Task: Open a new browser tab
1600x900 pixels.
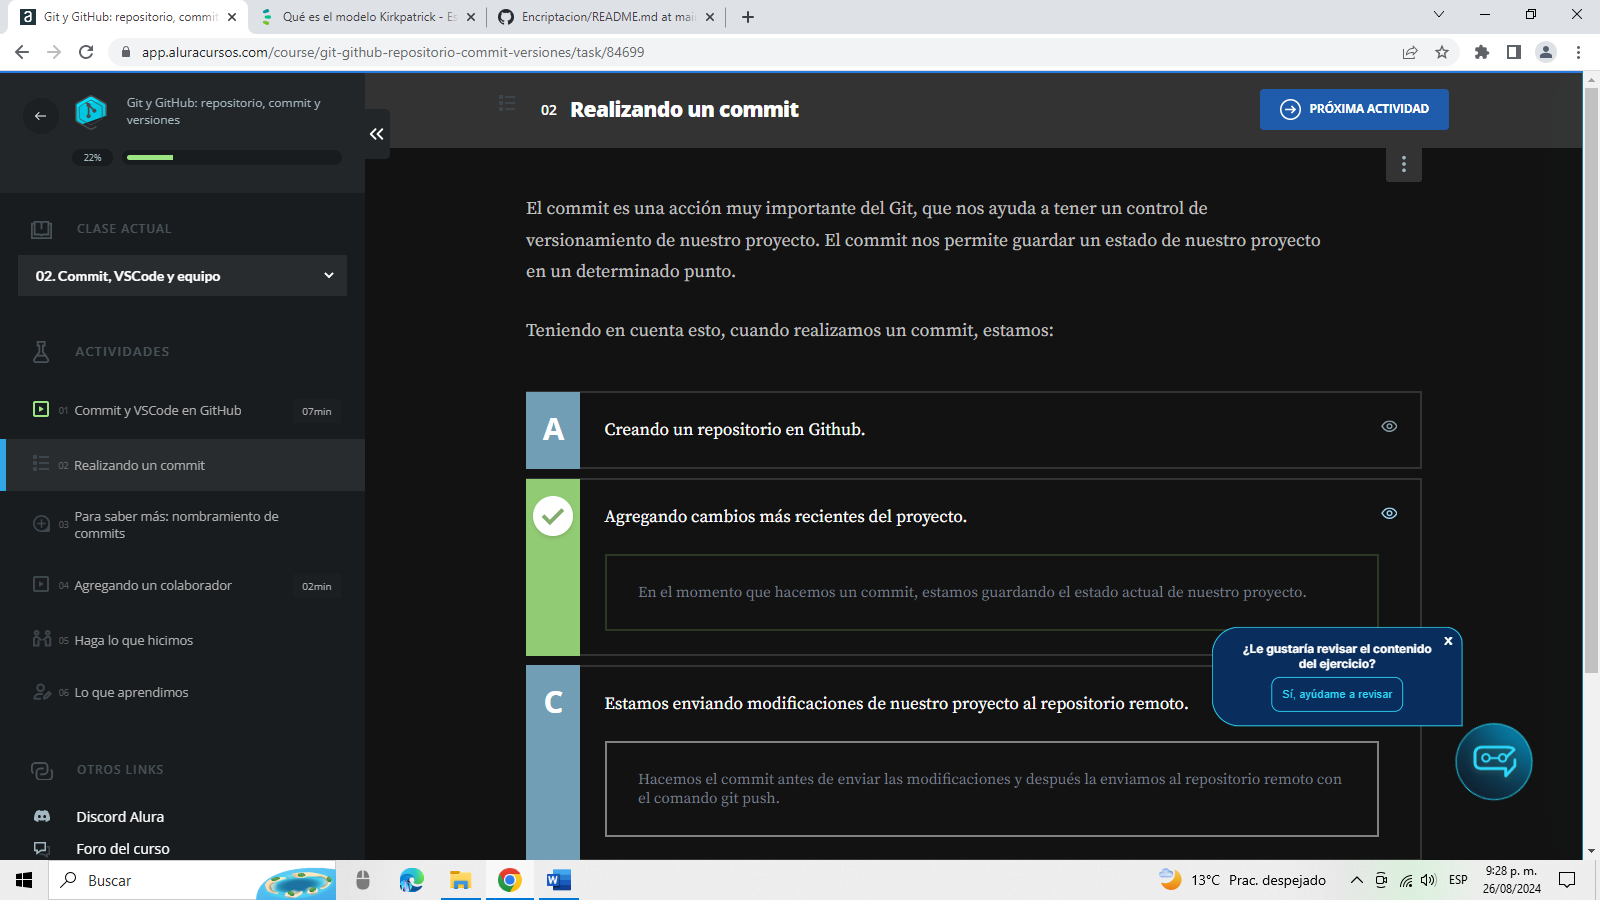Action: (748, 17)
